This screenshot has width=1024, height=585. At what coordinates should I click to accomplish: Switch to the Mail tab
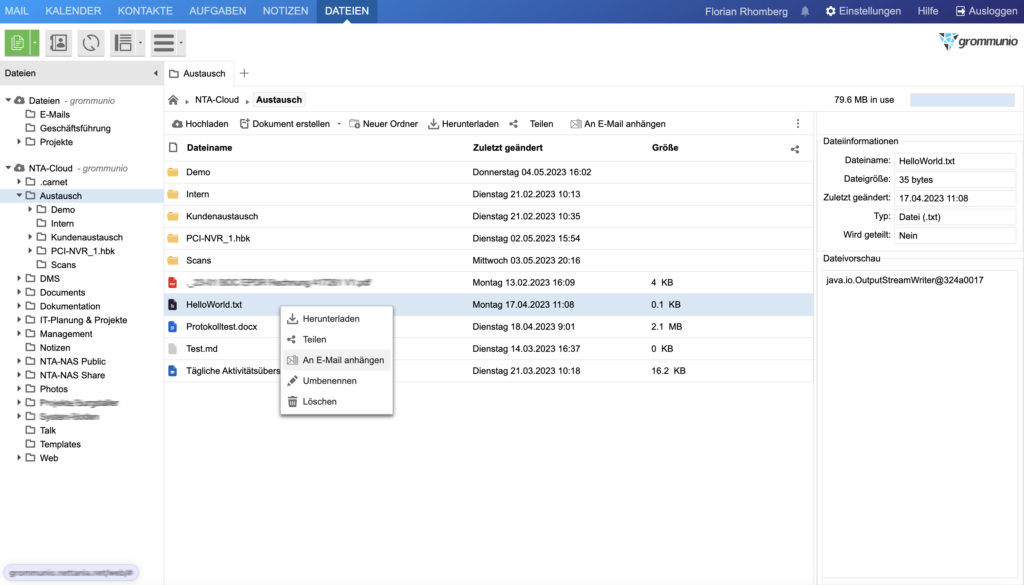[16, 11]
